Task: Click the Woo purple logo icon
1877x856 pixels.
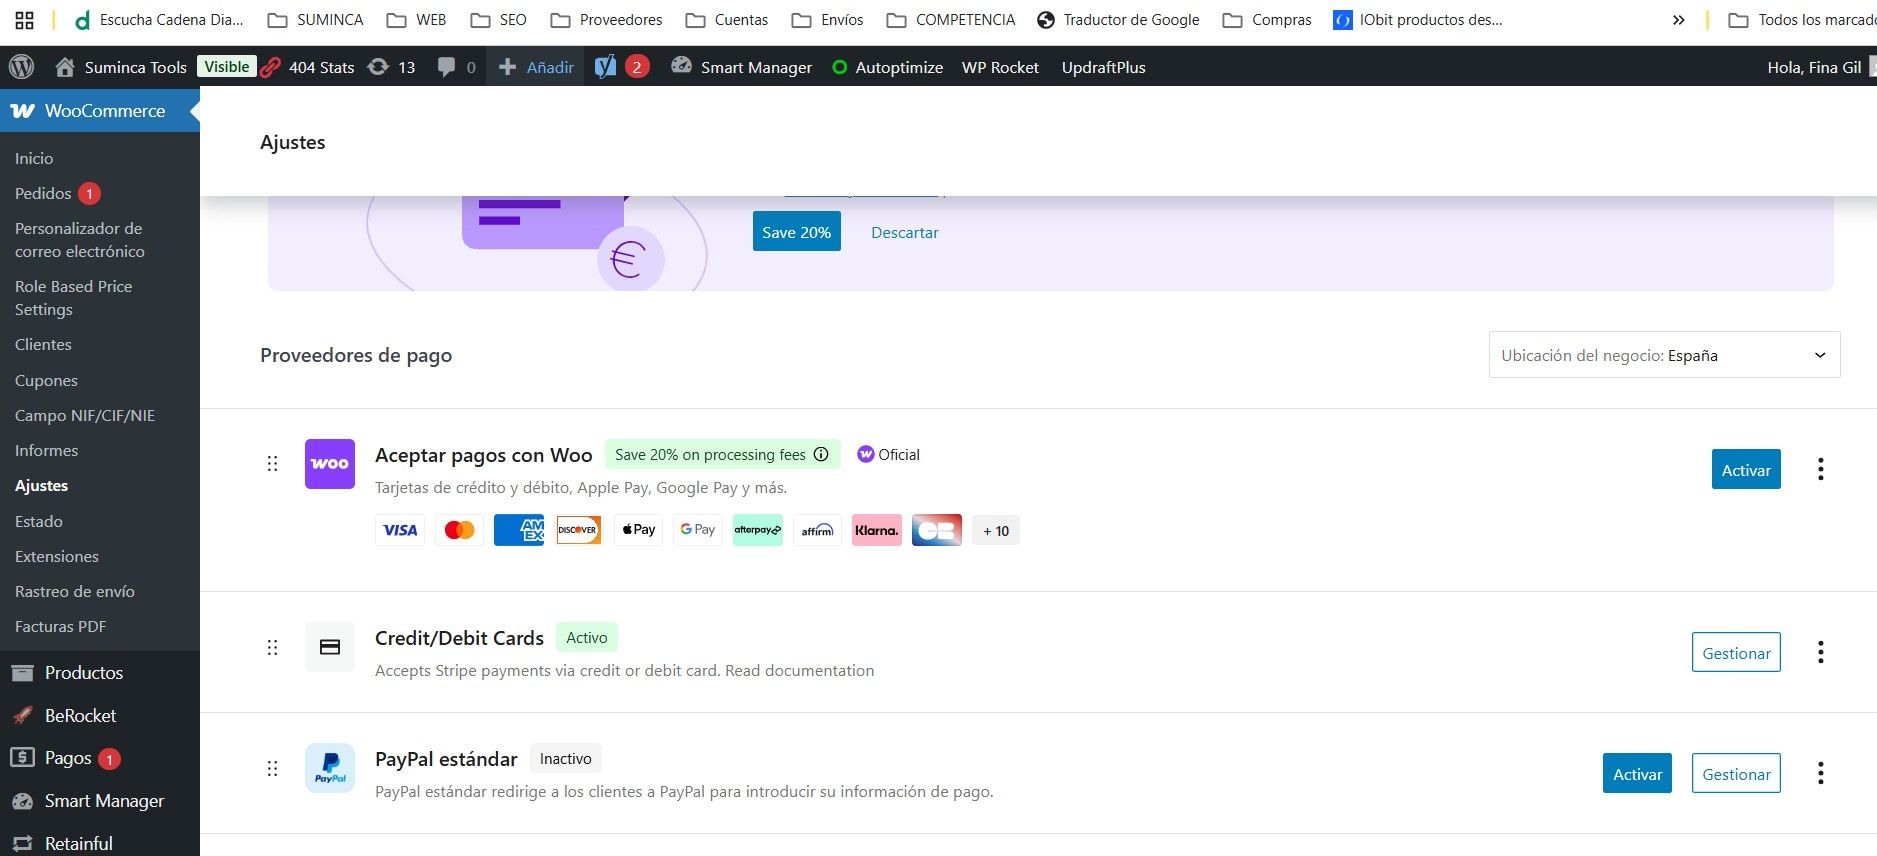Action: click(x=329, y=464)
